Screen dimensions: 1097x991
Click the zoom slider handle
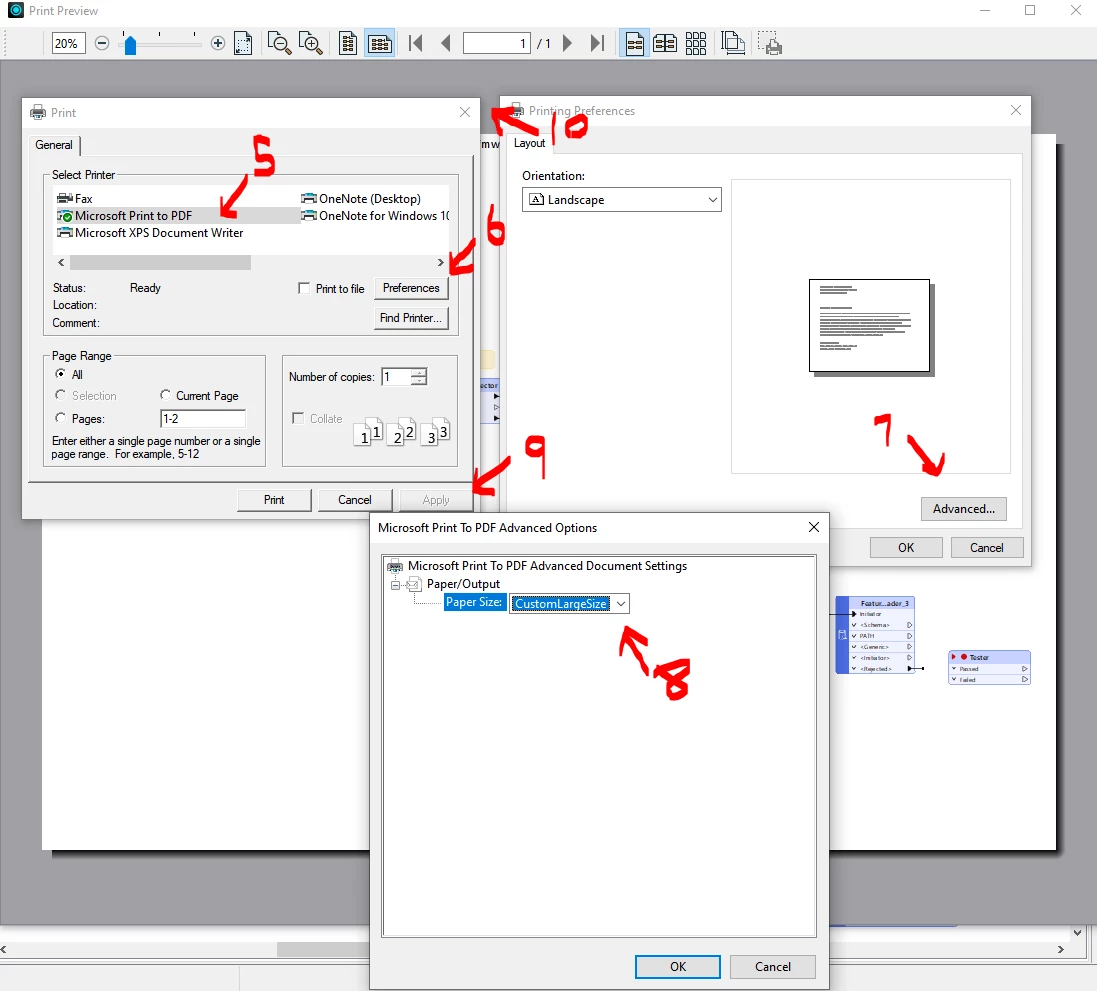point(130,45)
